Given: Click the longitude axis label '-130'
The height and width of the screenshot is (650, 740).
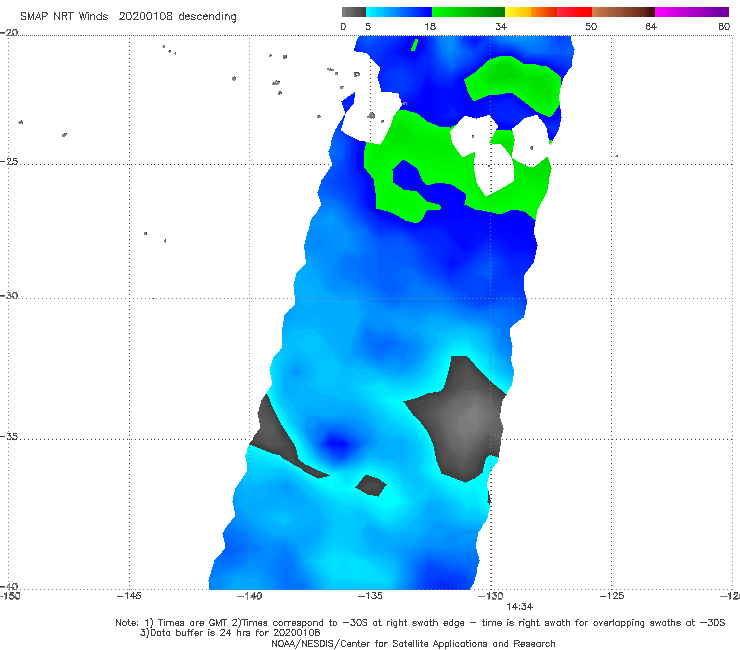Looking at the screenshot, I should pyautogui.click(x=491, y=596).
